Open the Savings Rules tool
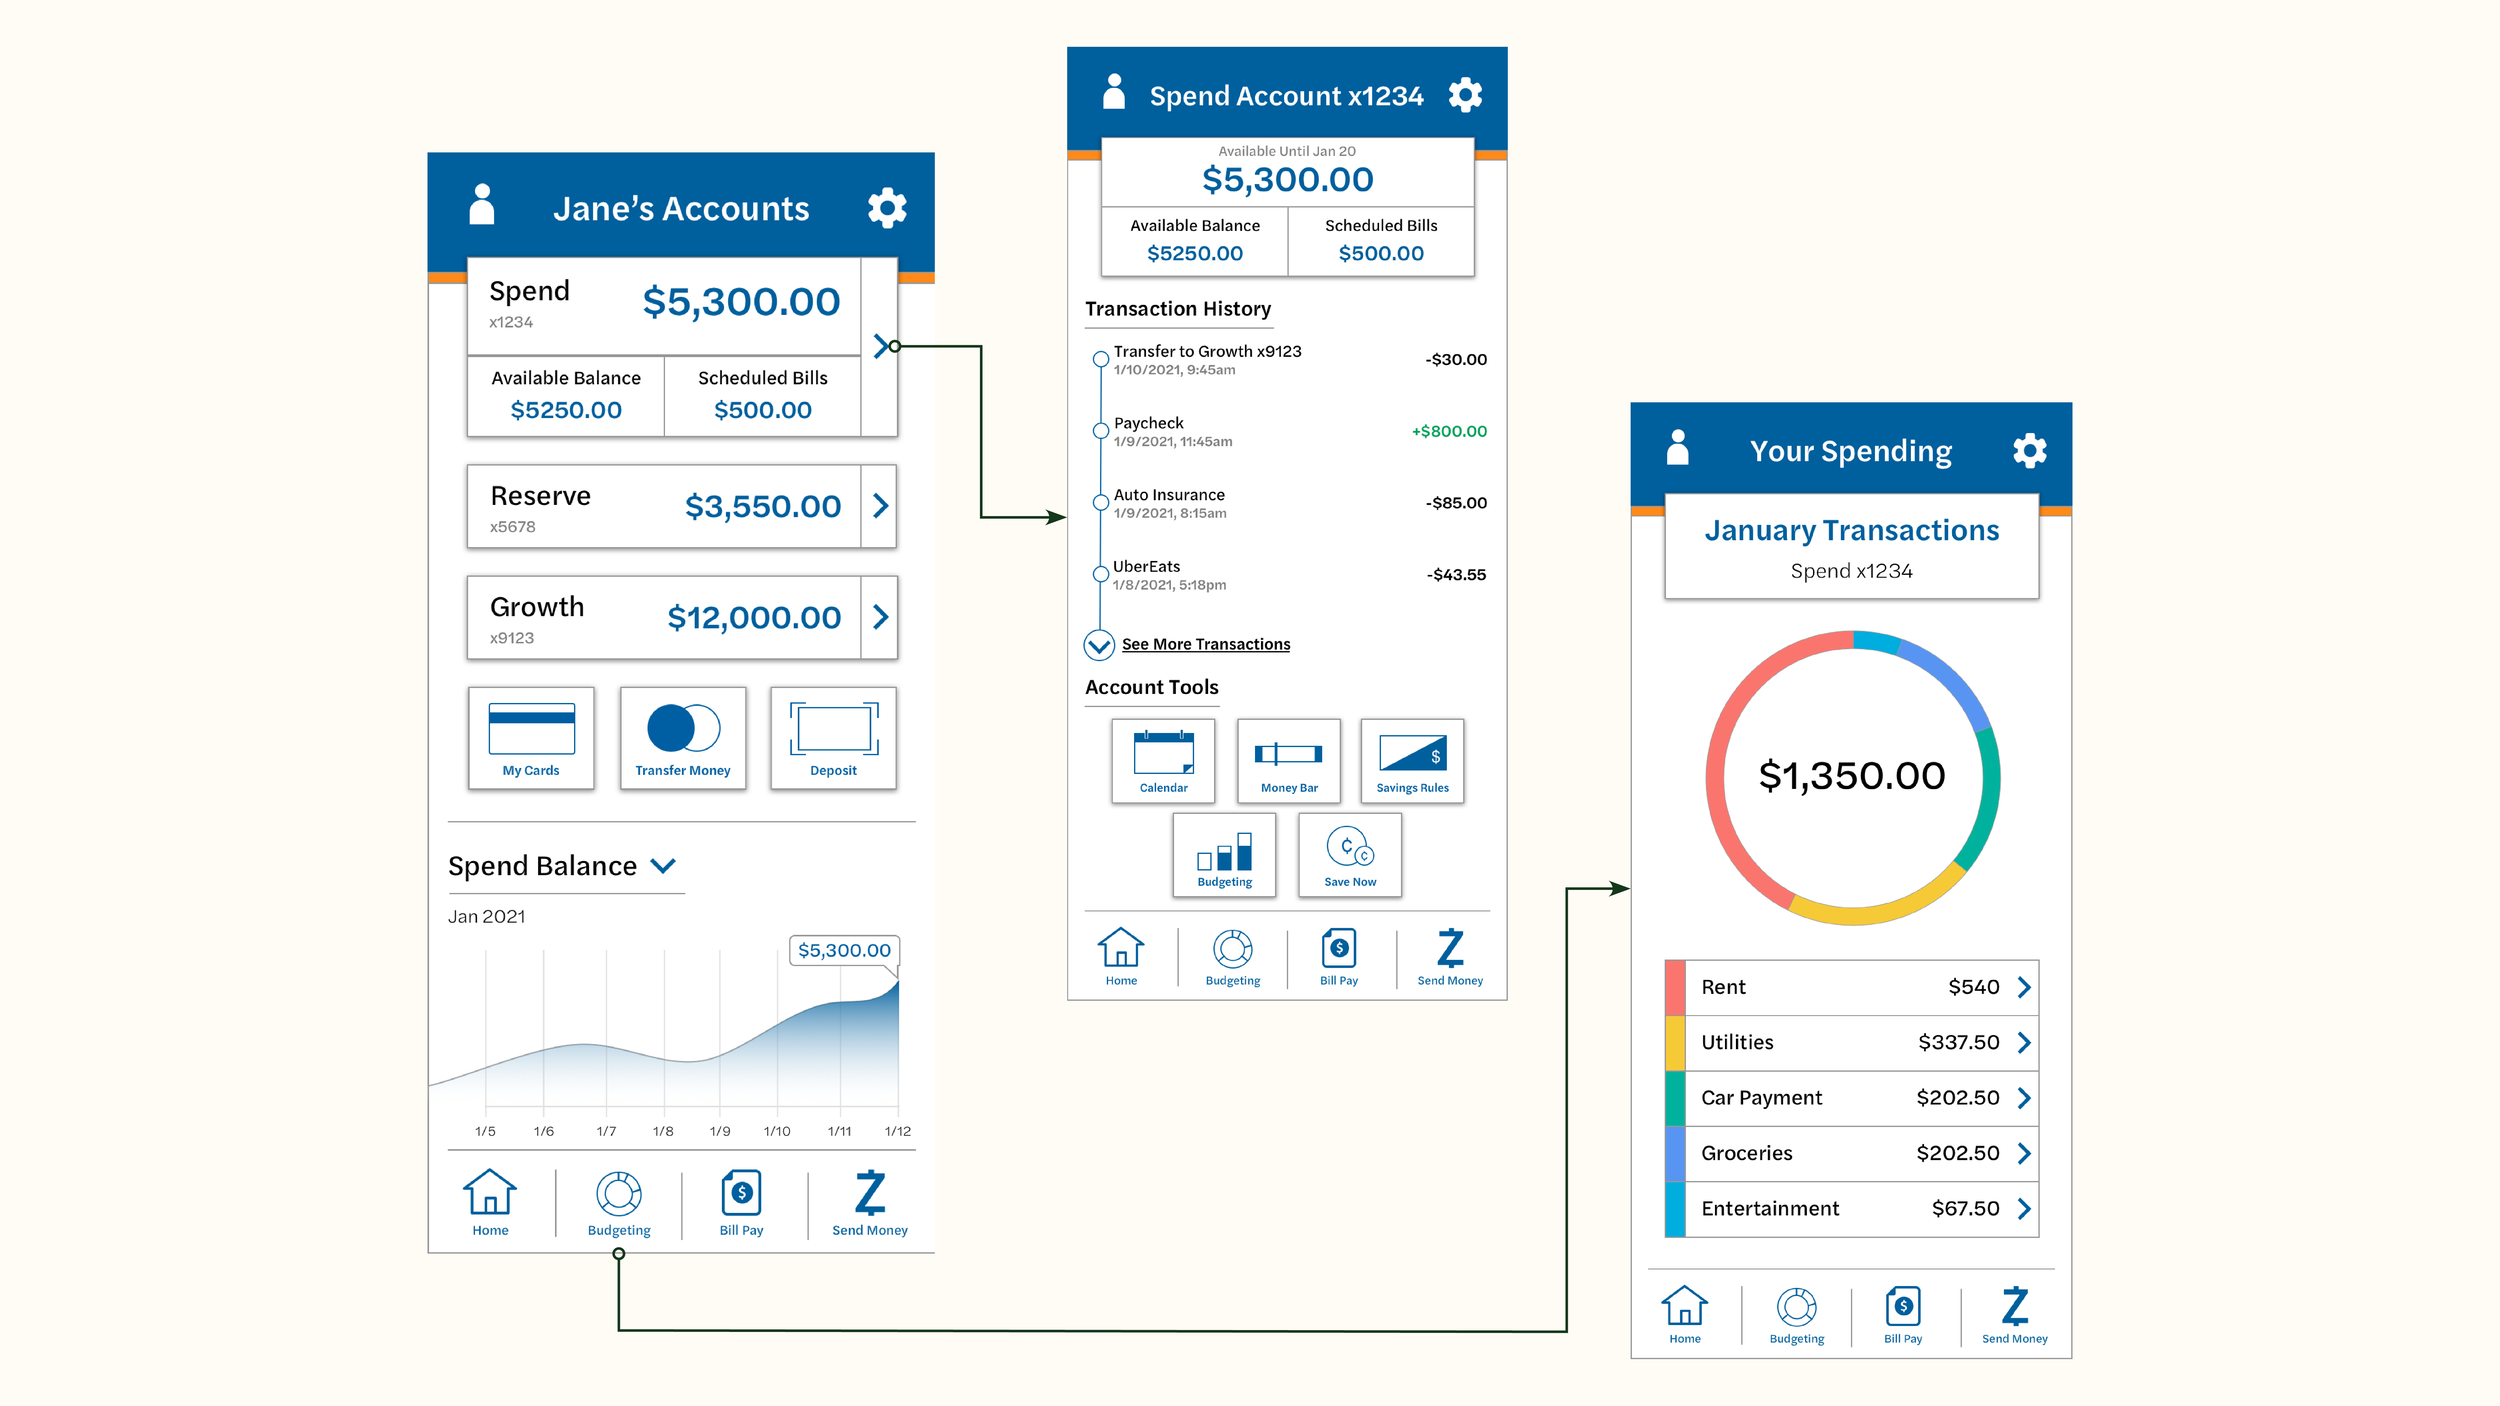 pyautogui.click(x=1412, y=760)
